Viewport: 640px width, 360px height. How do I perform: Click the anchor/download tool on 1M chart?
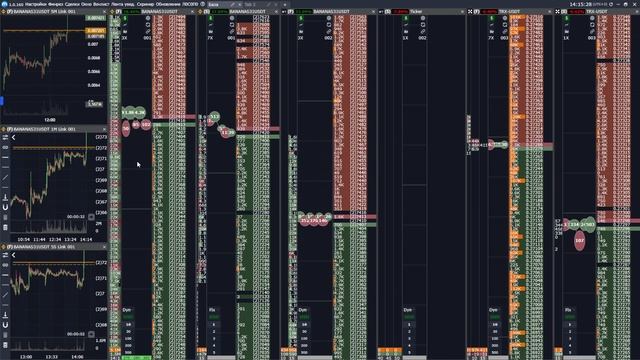5,198
